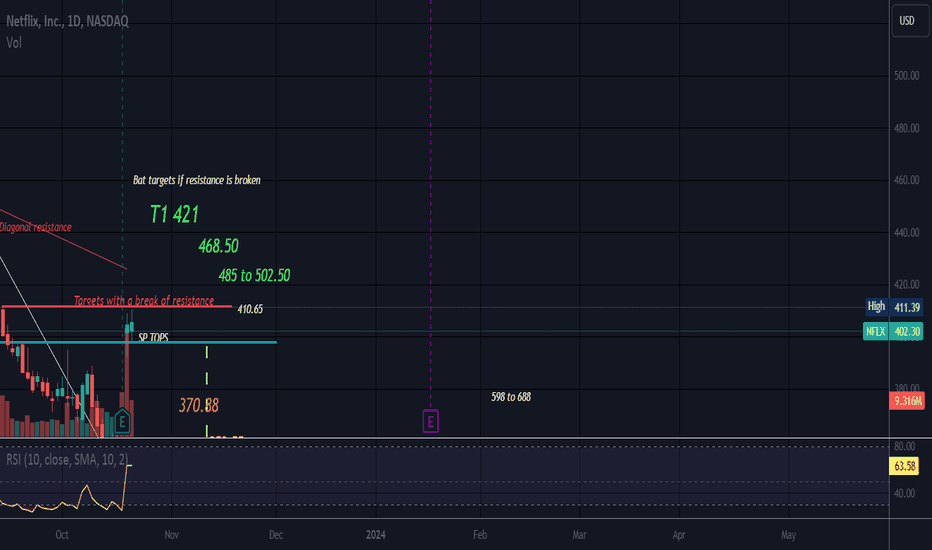
Task: Click the Vol indicator label
Action: (x=14, y=43)
